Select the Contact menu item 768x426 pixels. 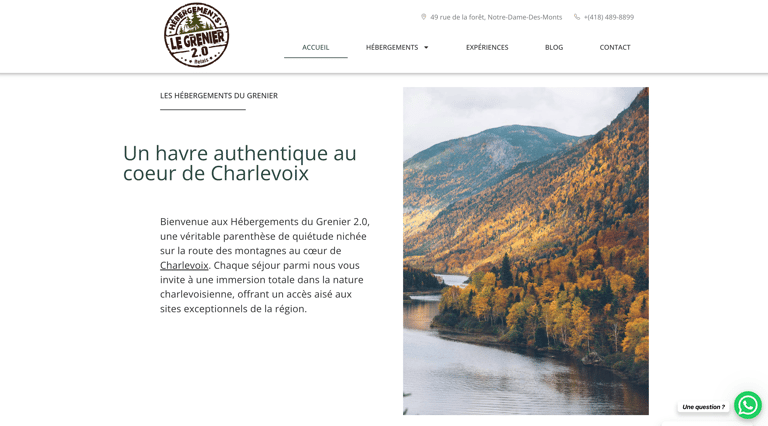pyautogui.click(x=615, y=47)
